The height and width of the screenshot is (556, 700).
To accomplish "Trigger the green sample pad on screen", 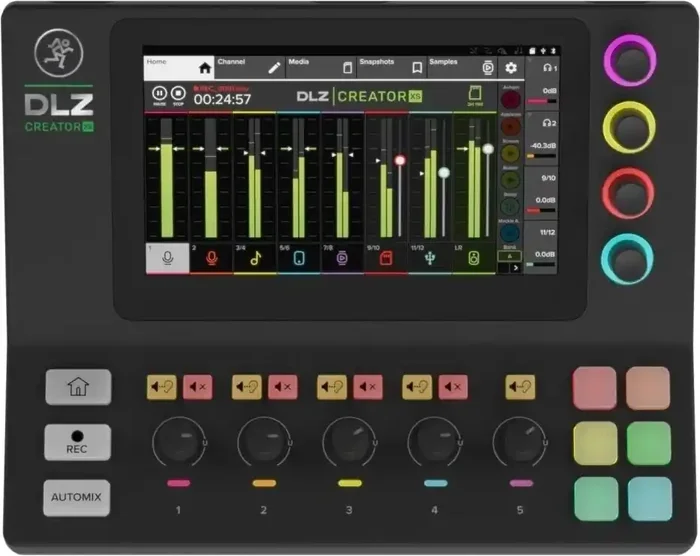I will [510, 180].
